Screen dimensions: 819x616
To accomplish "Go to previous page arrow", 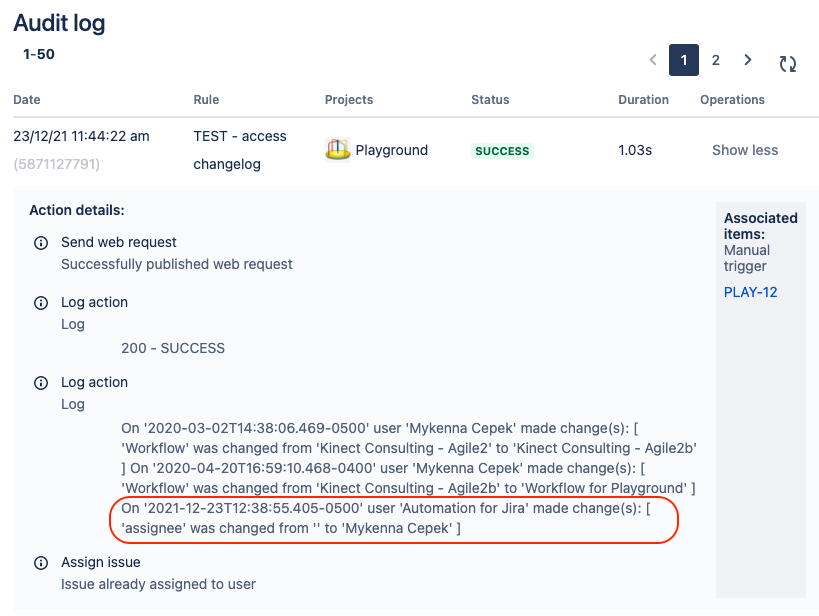I will coord(653,60).
